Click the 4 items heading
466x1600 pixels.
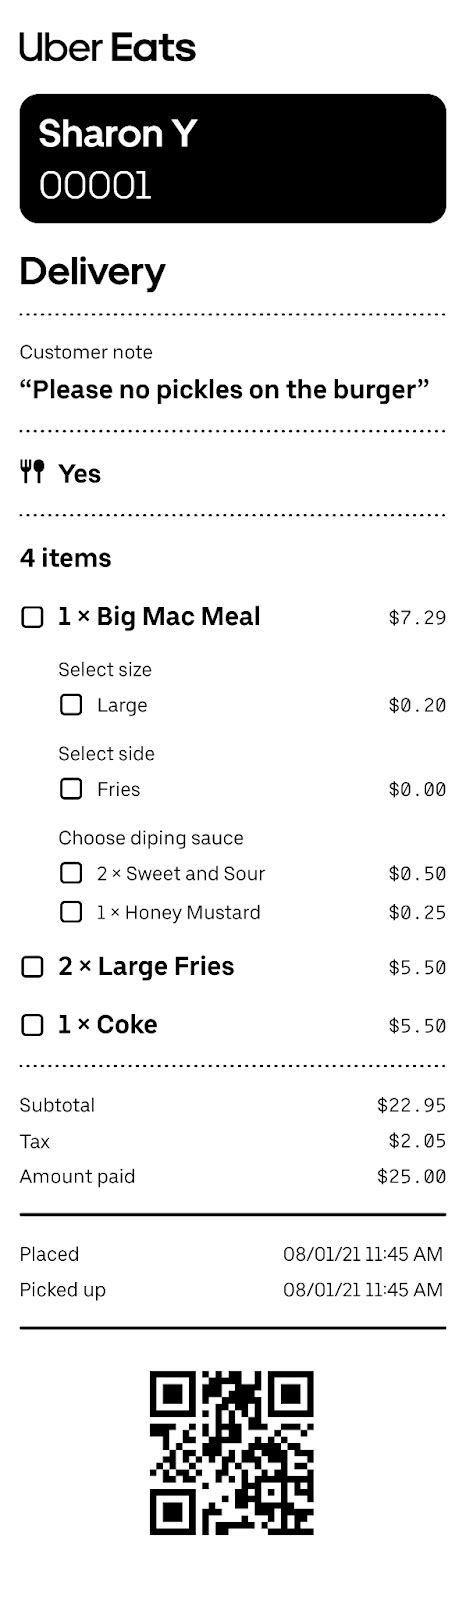point(65,558)
